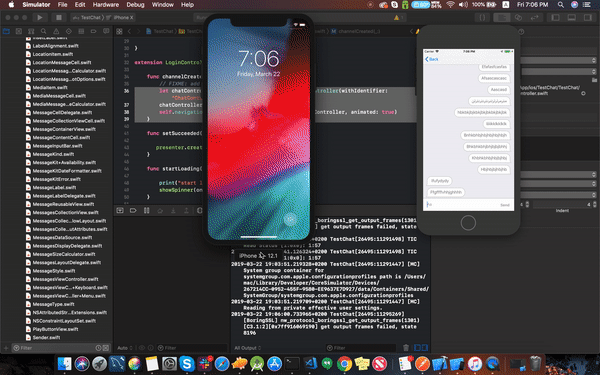The width and height of the screenshot is (600, 375).
Task: Adjust the Indent width stepper
Action: pyautogui.click(x=594, y=205)
